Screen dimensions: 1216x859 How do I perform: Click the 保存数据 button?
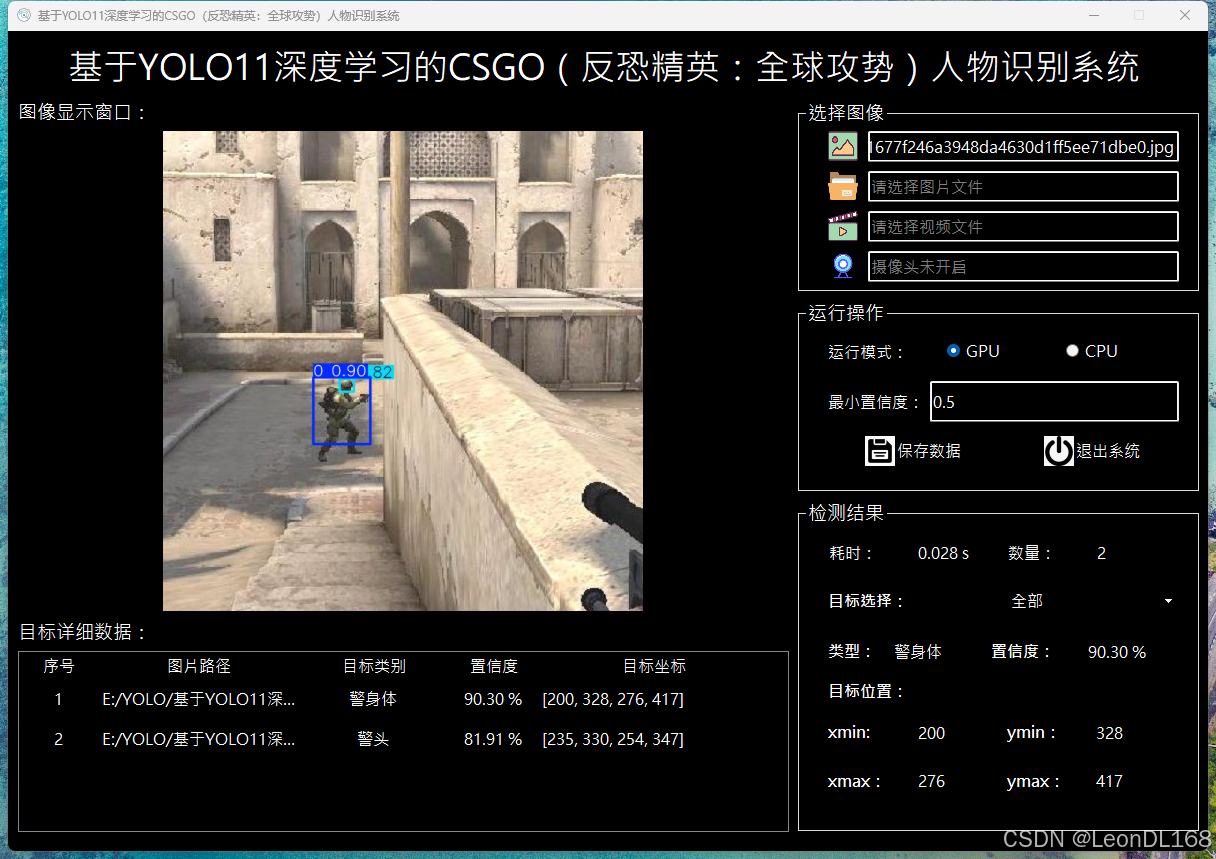click(913, 451)
